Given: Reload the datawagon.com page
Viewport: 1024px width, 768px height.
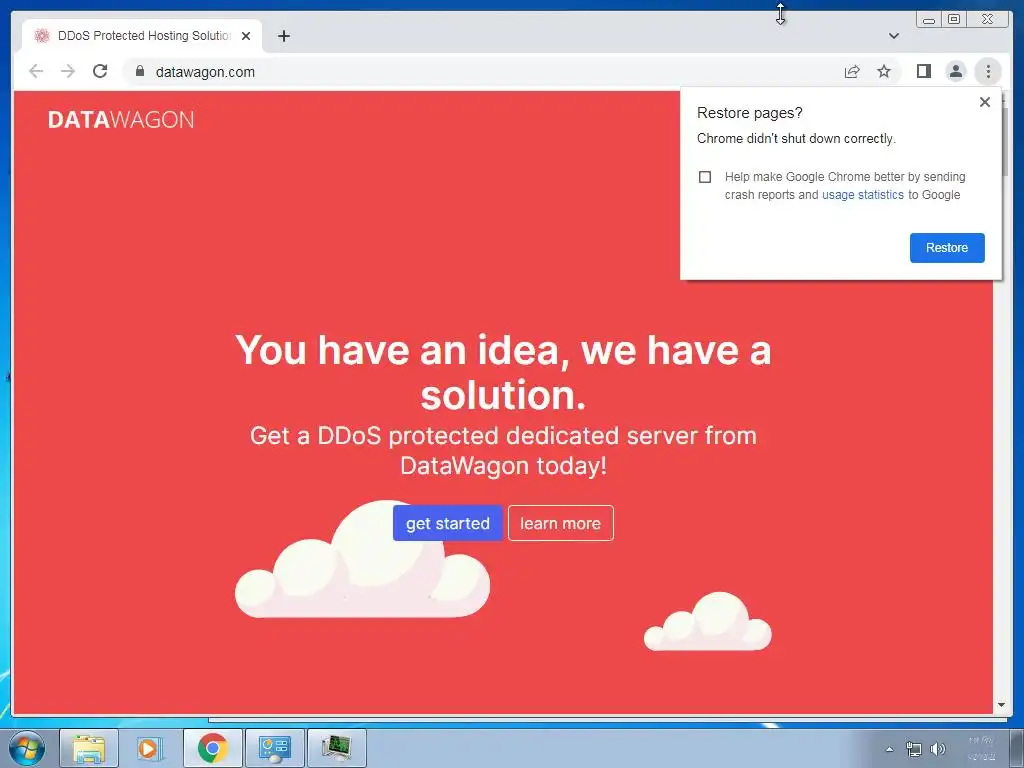Looking at the screenshot, I should pyautogui.click(x=100, y=71).
